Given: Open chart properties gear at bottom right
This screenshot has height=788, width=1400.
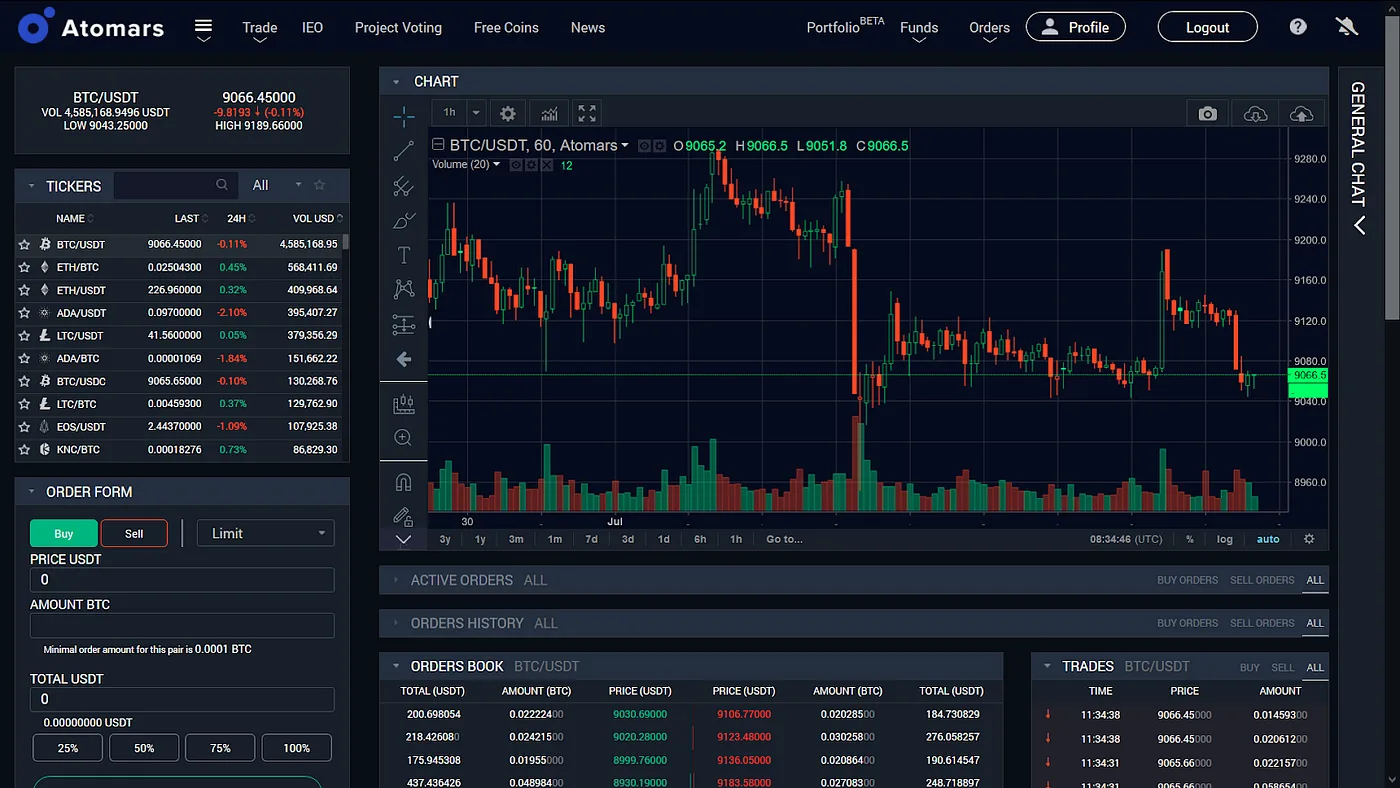Looking at the screenshot, I should coord(1309,539).
